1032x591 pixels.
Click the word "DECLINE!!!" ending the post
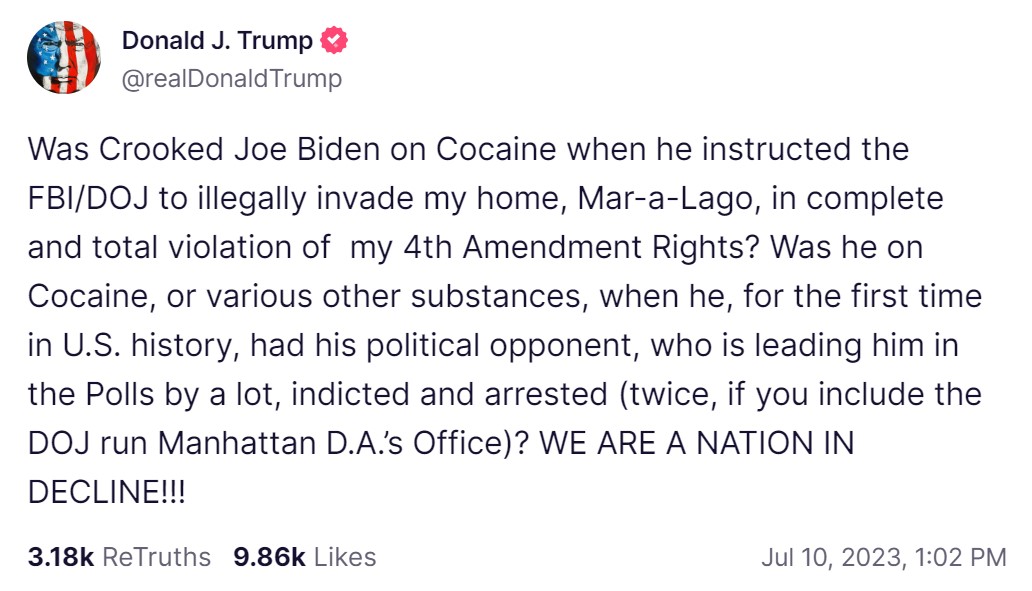point(107,493)
